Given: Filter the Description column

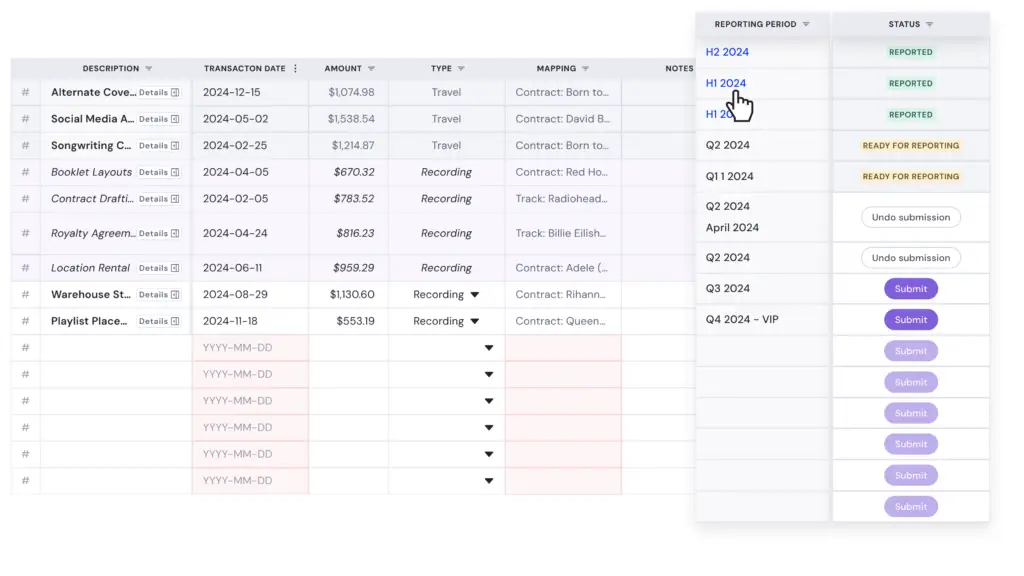Looking at the screenshot, I should [149, 69].
